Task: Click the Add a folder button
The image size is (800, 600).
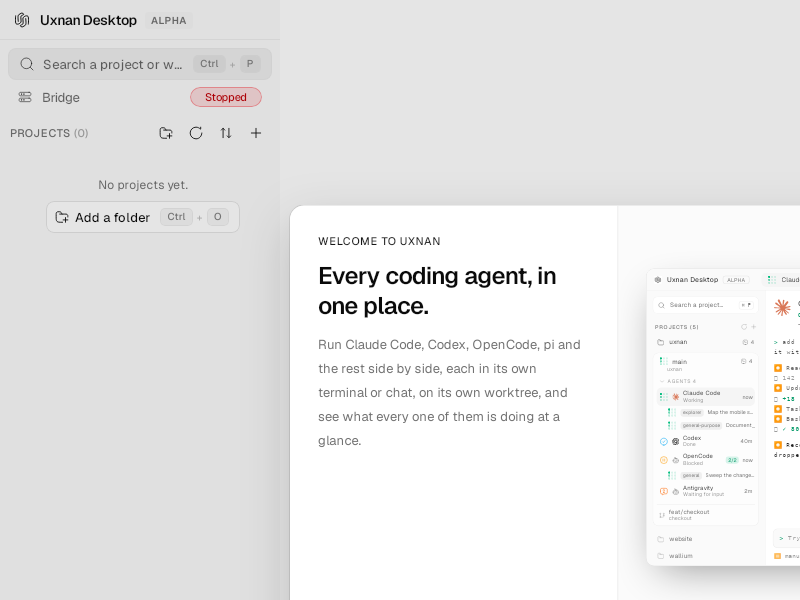Action: (143, 217)
